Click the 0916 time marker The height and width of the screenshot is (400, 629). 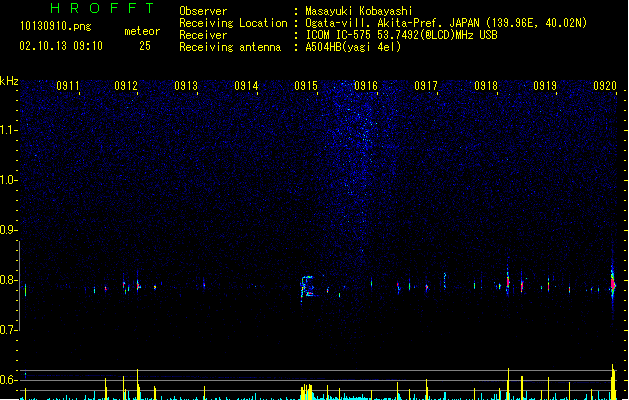366,86
